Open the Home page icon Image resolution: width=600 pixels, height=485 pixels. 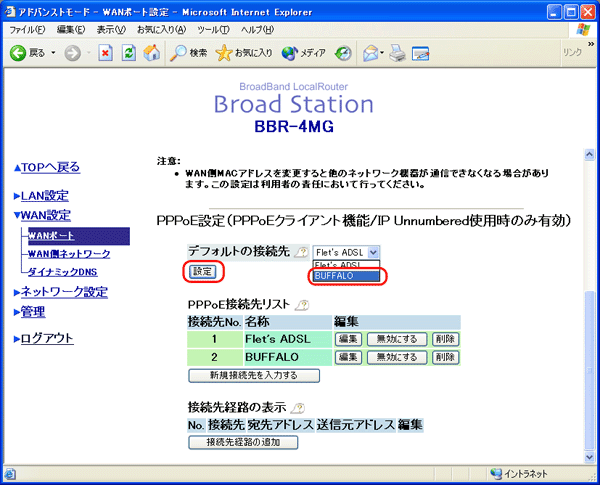tap(152, 53)
